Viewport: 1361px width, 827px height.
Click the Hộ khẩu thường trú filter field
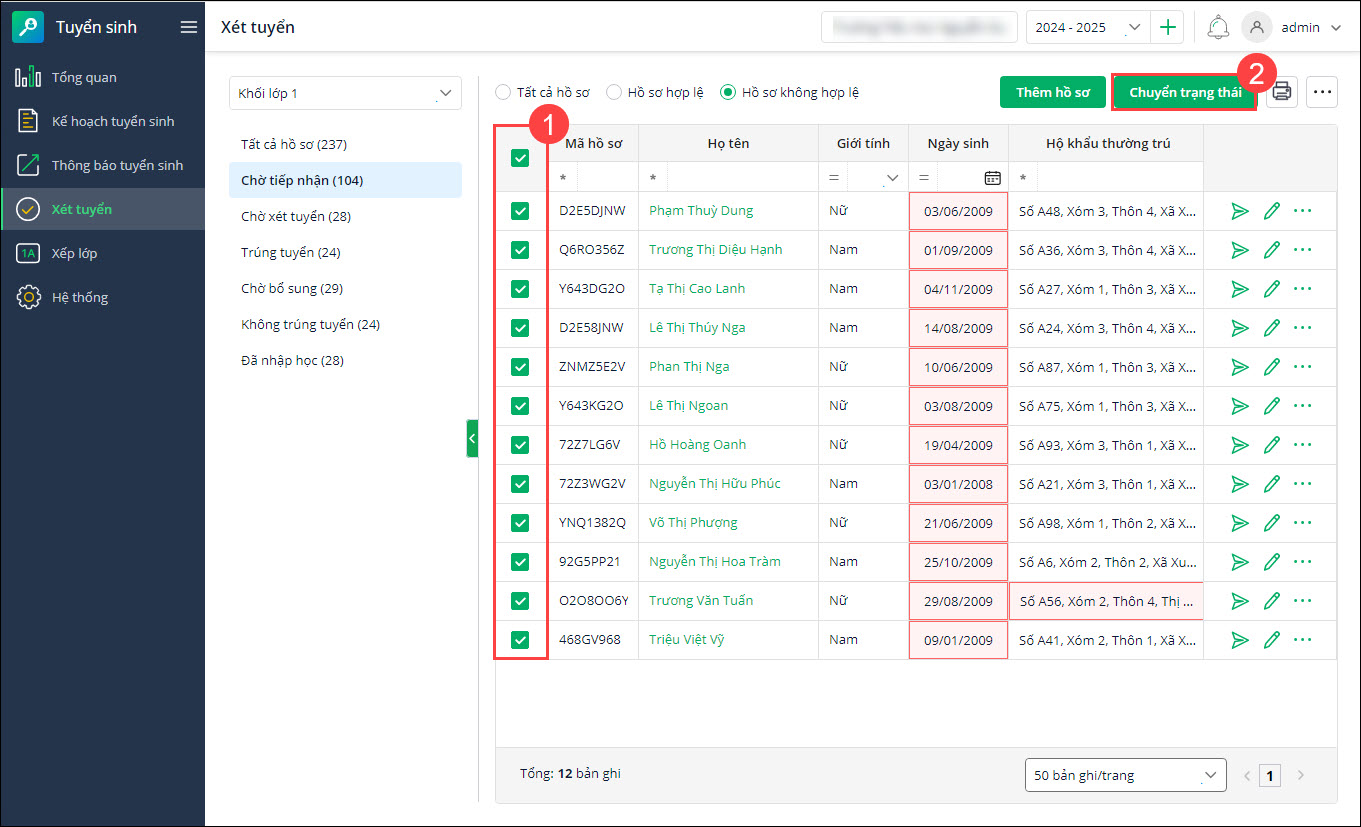pyautogui.click(x=1120, y=178)
